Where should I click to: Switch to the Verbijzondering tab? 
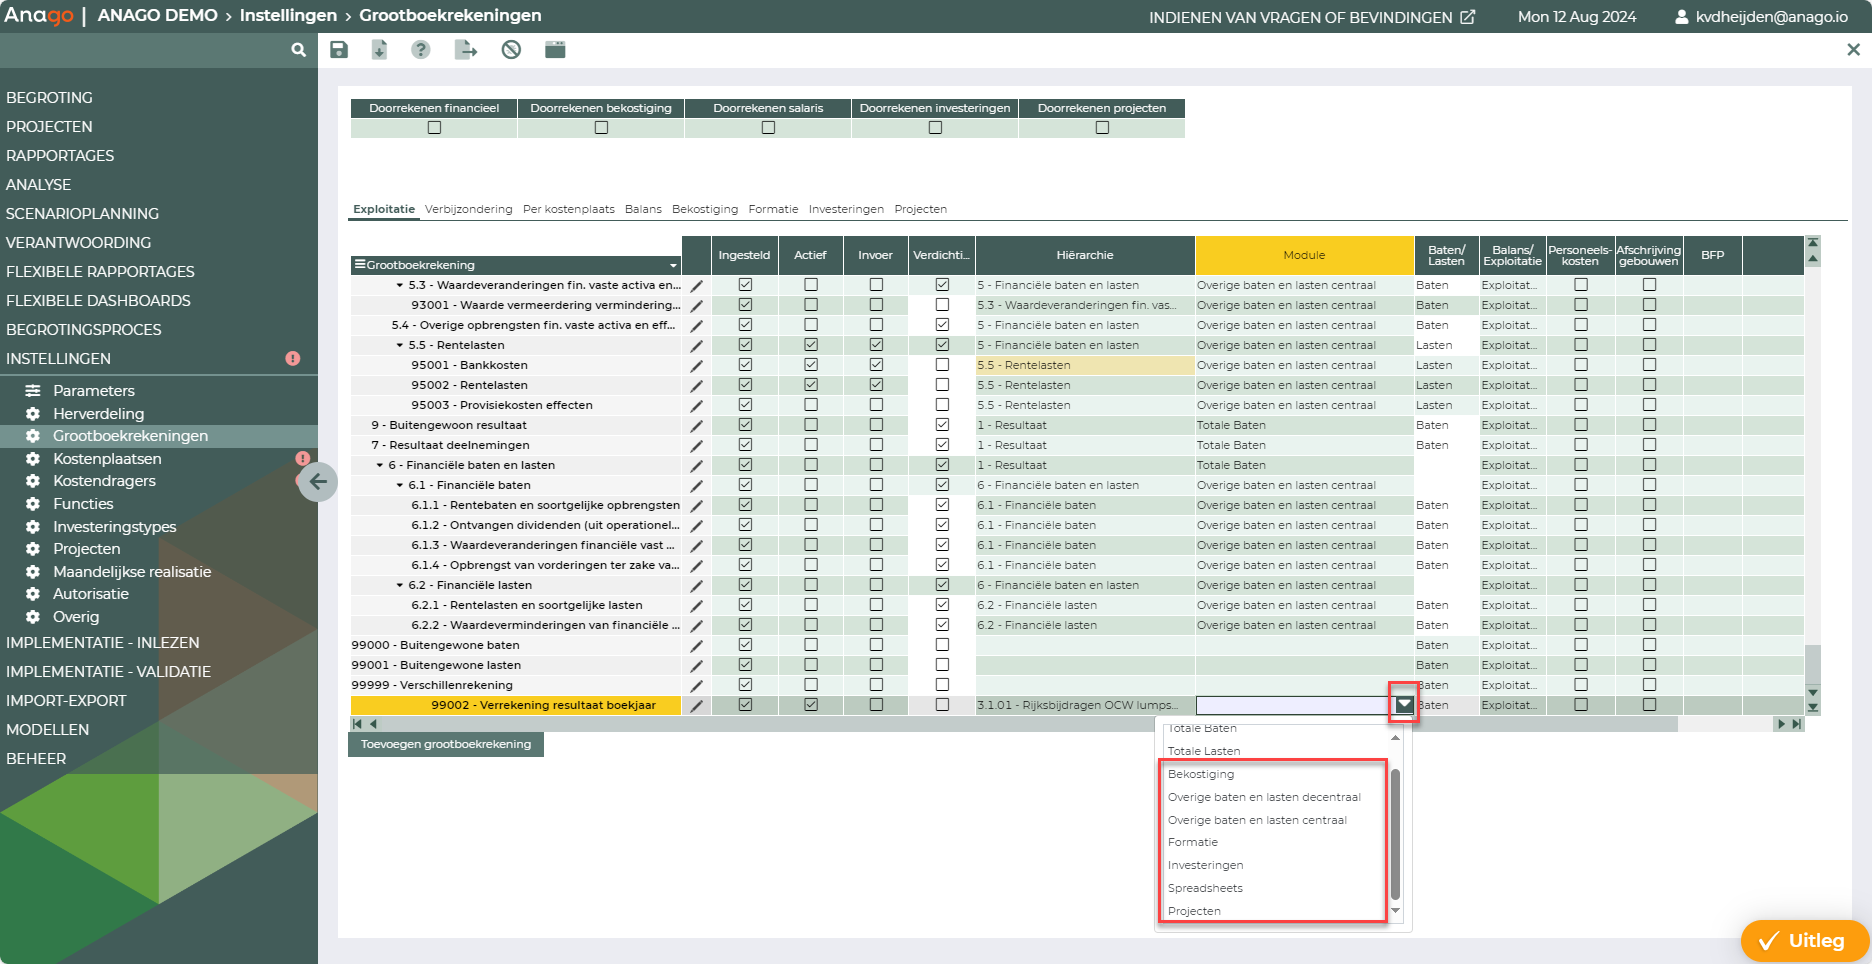point(468,209)
